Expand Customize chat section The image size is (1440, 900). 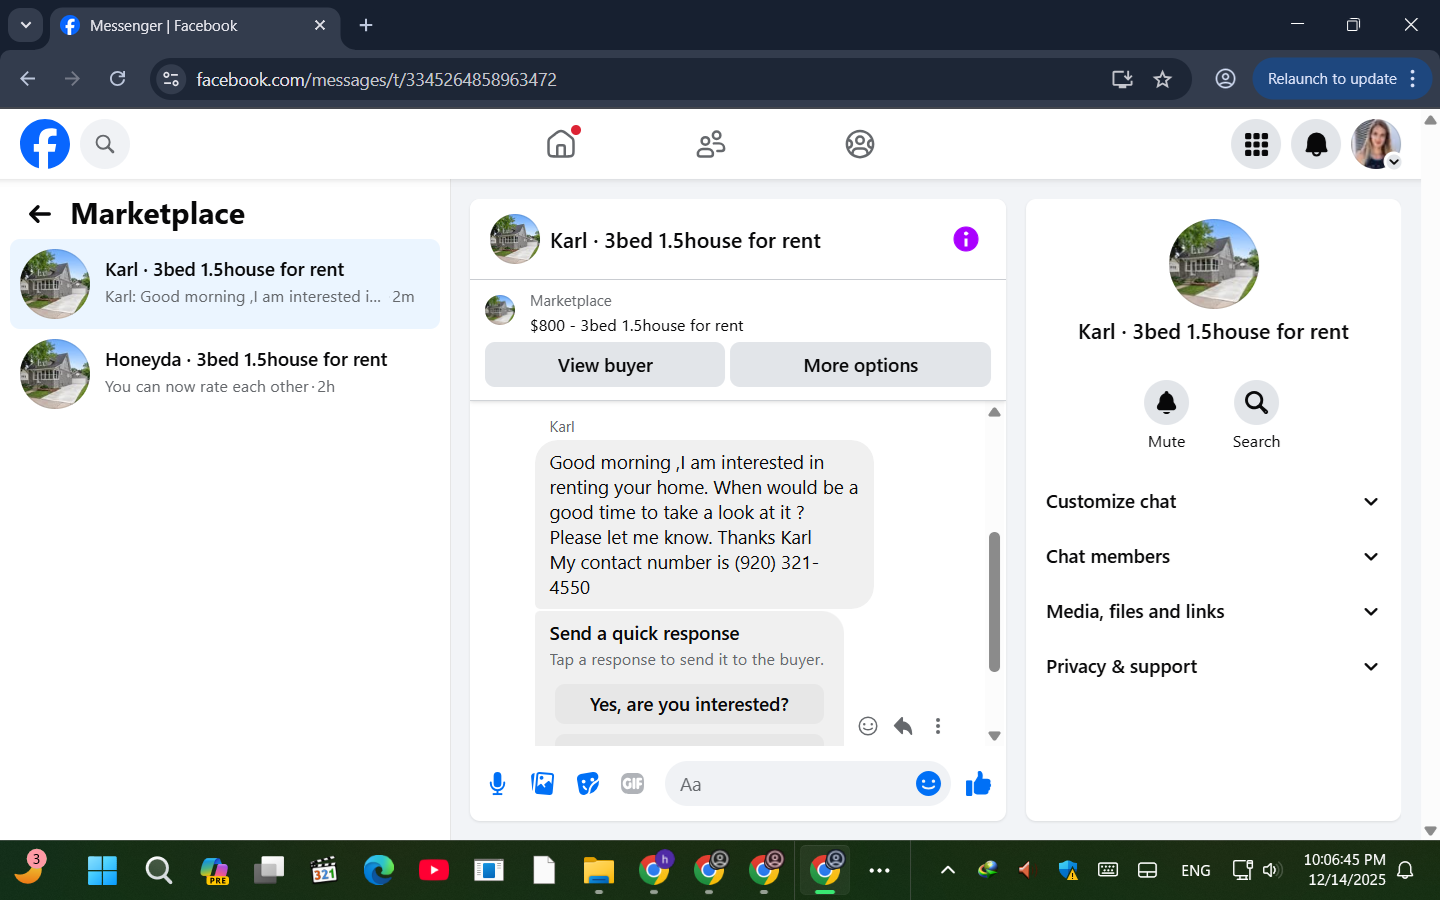1213,502
